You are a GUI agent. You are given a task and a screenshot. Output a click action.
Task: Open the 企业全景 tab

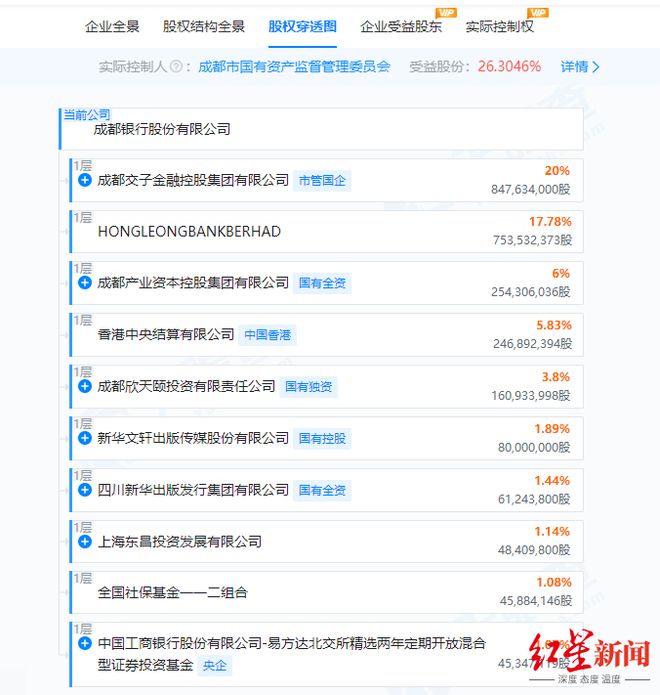coord(112,27)
